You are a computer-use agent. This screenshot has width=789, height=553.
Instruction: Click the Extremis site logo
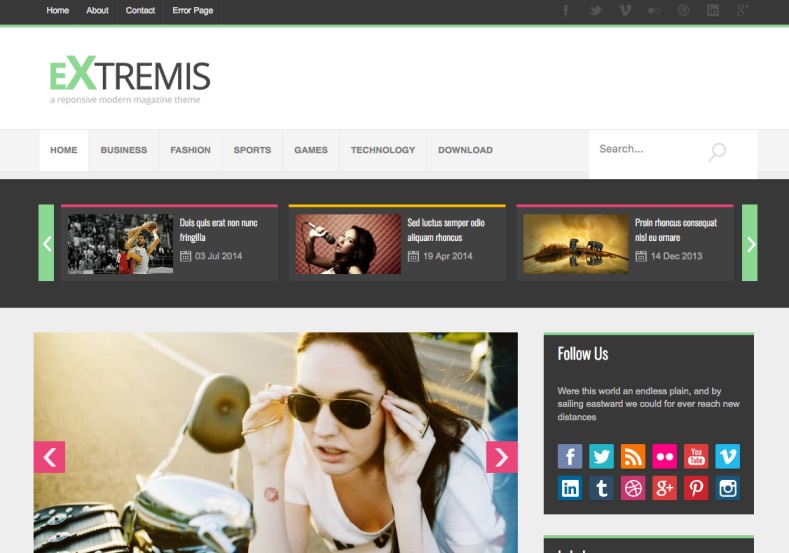[x=130, y=80]
